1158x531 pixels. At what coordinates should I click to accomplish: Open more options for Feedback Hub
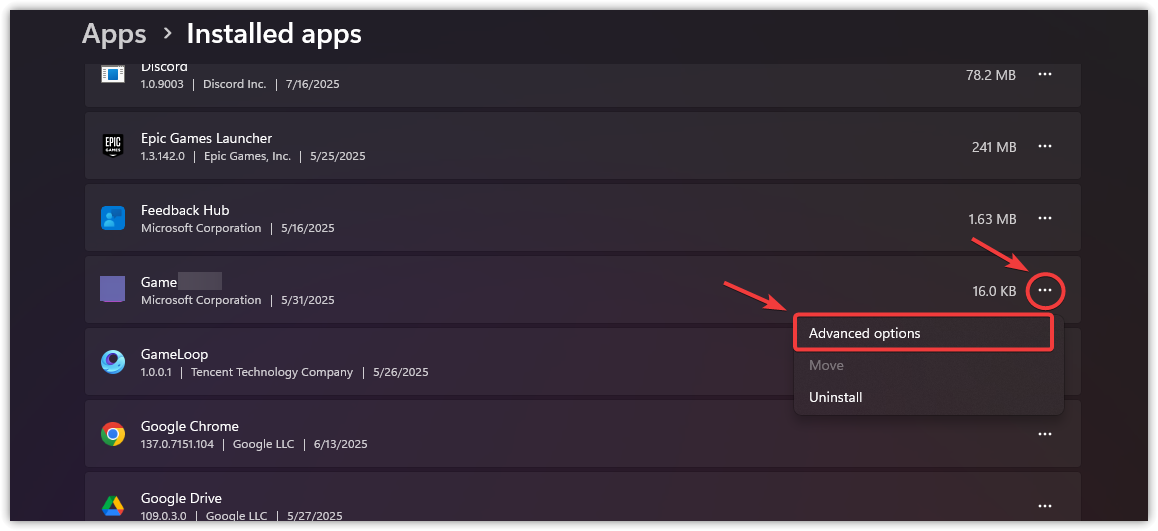click(x=1045, y=218)
